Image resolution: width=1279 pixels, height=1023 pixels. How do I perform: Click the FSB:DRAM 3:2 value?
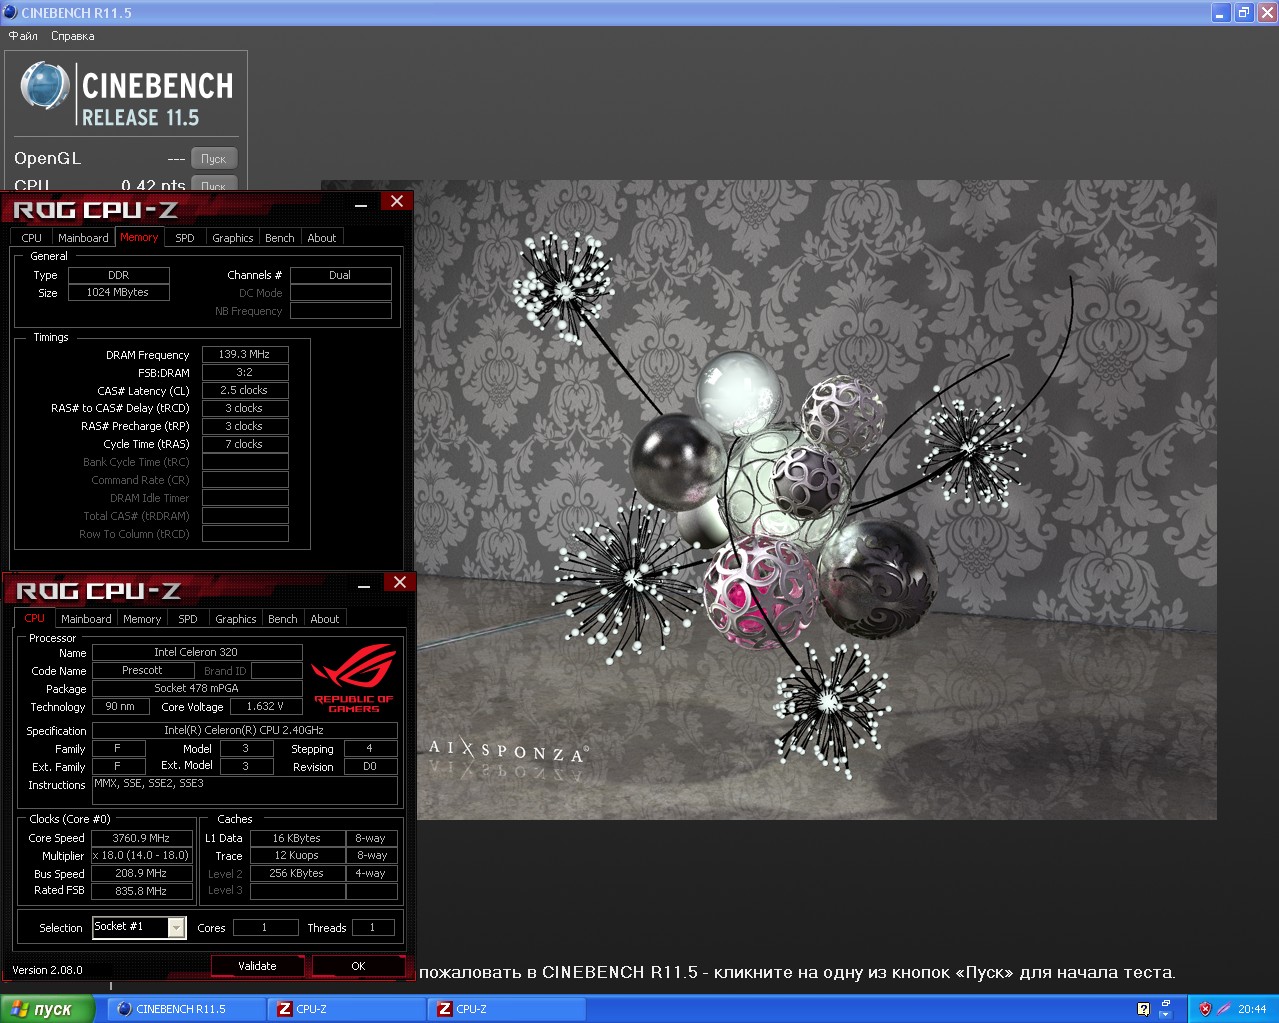tap(245, 372)
